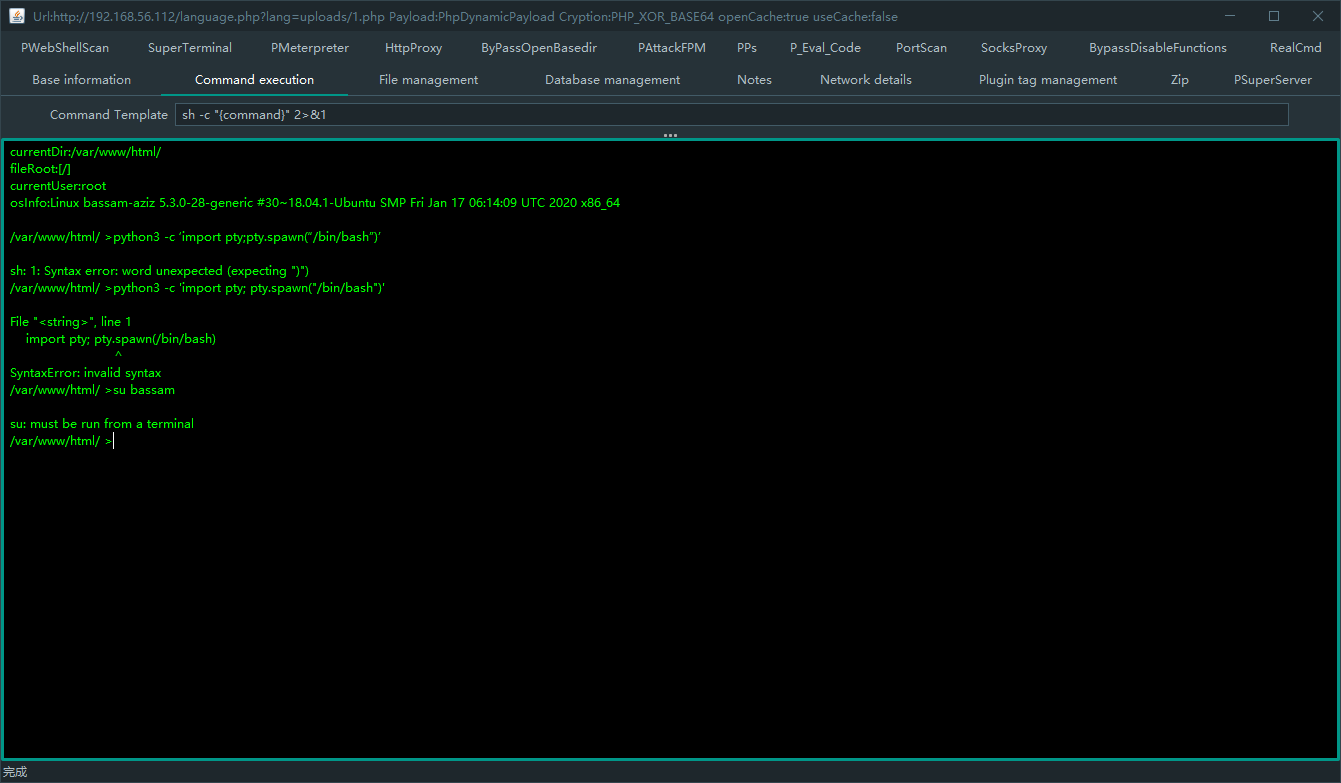
Task: Open the HttpProxy tab
Action: click(x=413, y=47)
